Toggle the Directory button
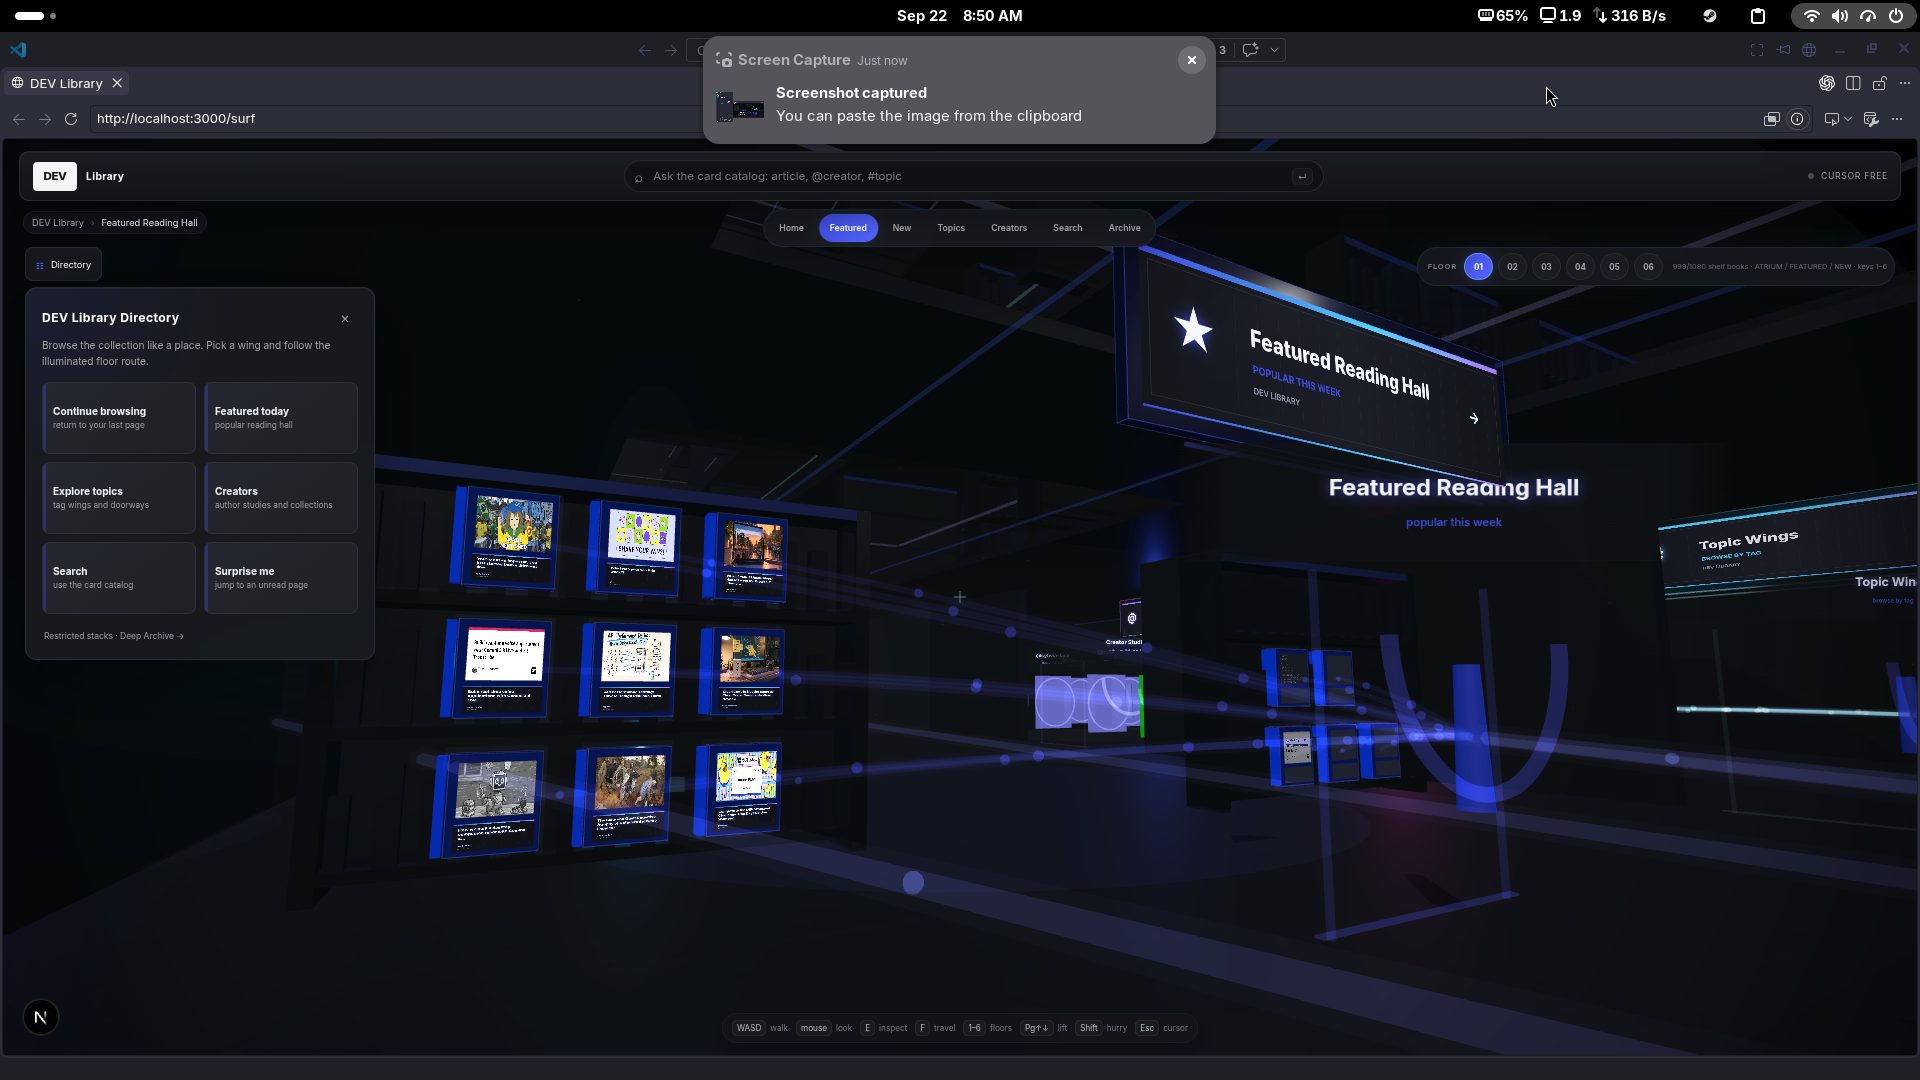The width and height of the screenshot is (1920, 1080). pyautogui.click(x=63, y=265)
